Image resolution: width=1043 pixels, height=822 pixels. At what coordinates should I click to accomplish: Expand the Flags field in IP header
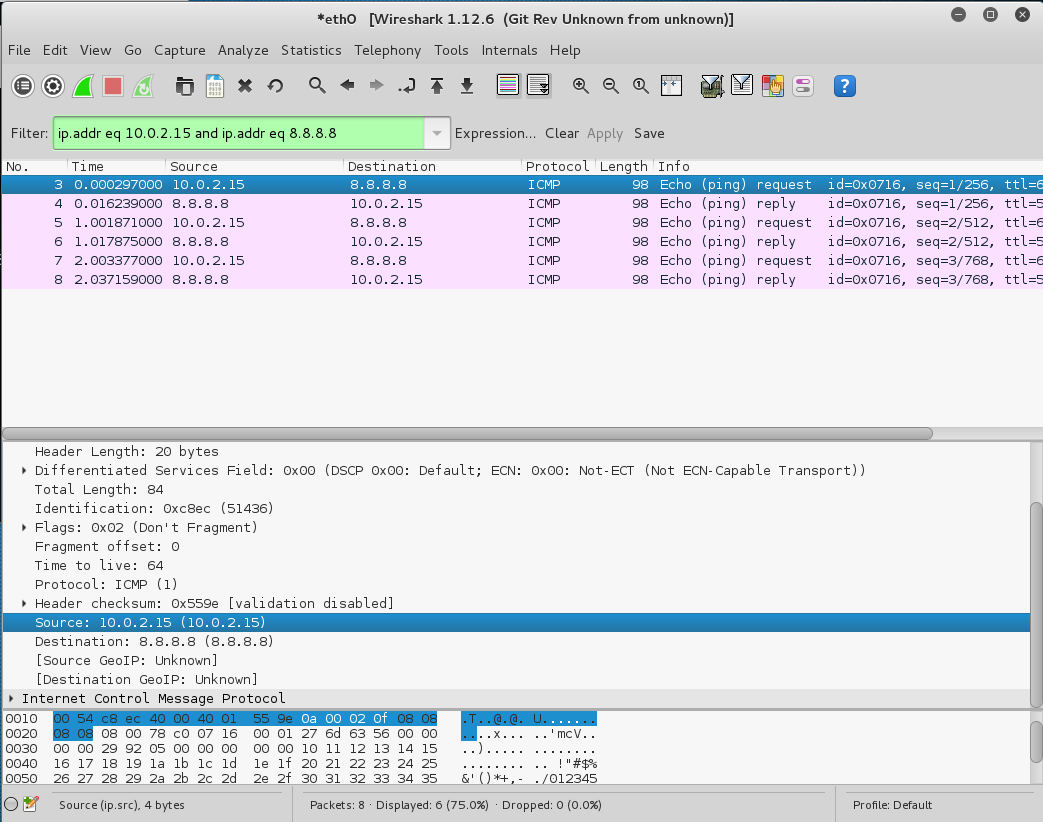(x=22, y=527)
